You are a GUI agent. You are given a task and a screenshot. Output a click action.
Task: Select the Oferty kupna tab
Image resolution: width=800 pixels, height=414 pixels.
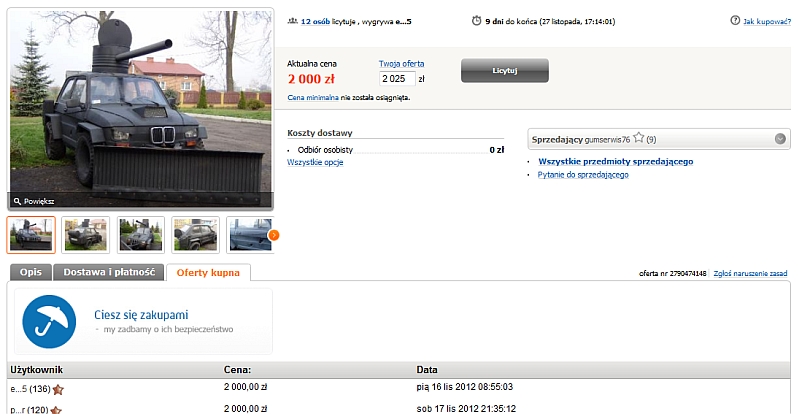point(208,273)
